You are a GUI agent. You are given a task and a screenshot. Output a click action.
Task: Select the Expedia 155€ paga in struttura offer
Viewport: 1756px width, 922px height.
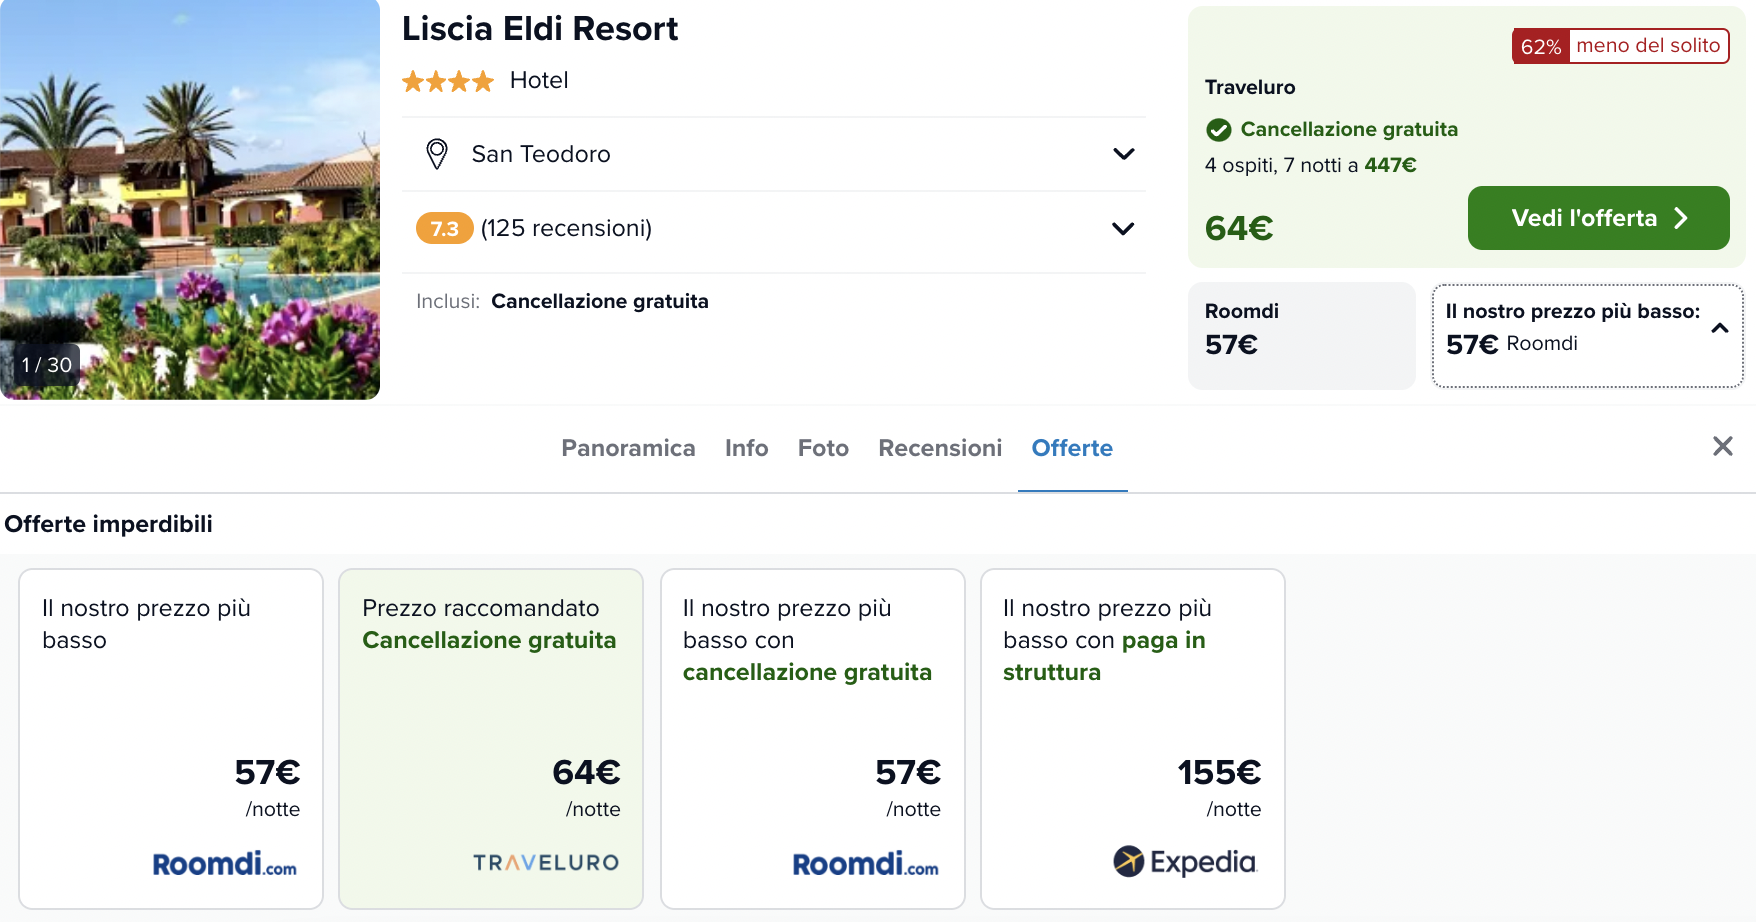tap(1133, 739)
